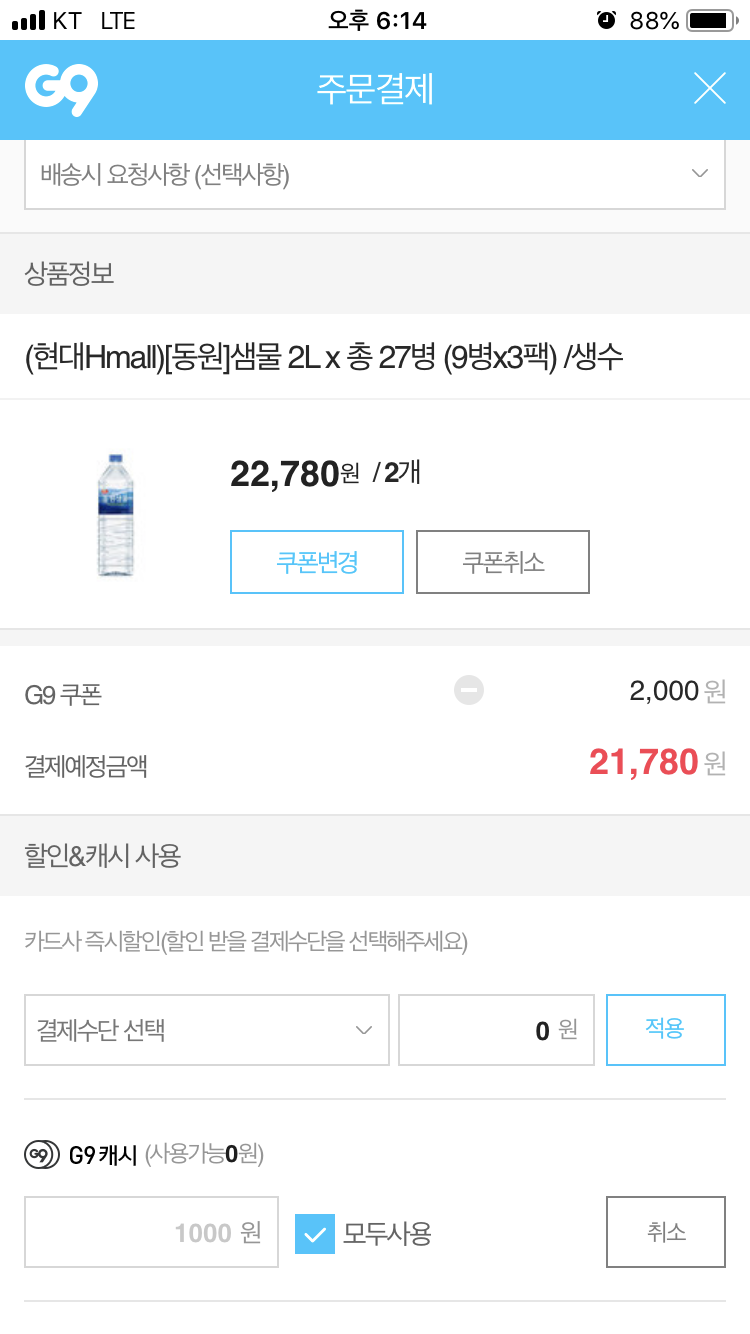This screenshot has height=1334, width=750.
Task: Tap the card discount amount field
Action: (x=496, y=1030)
